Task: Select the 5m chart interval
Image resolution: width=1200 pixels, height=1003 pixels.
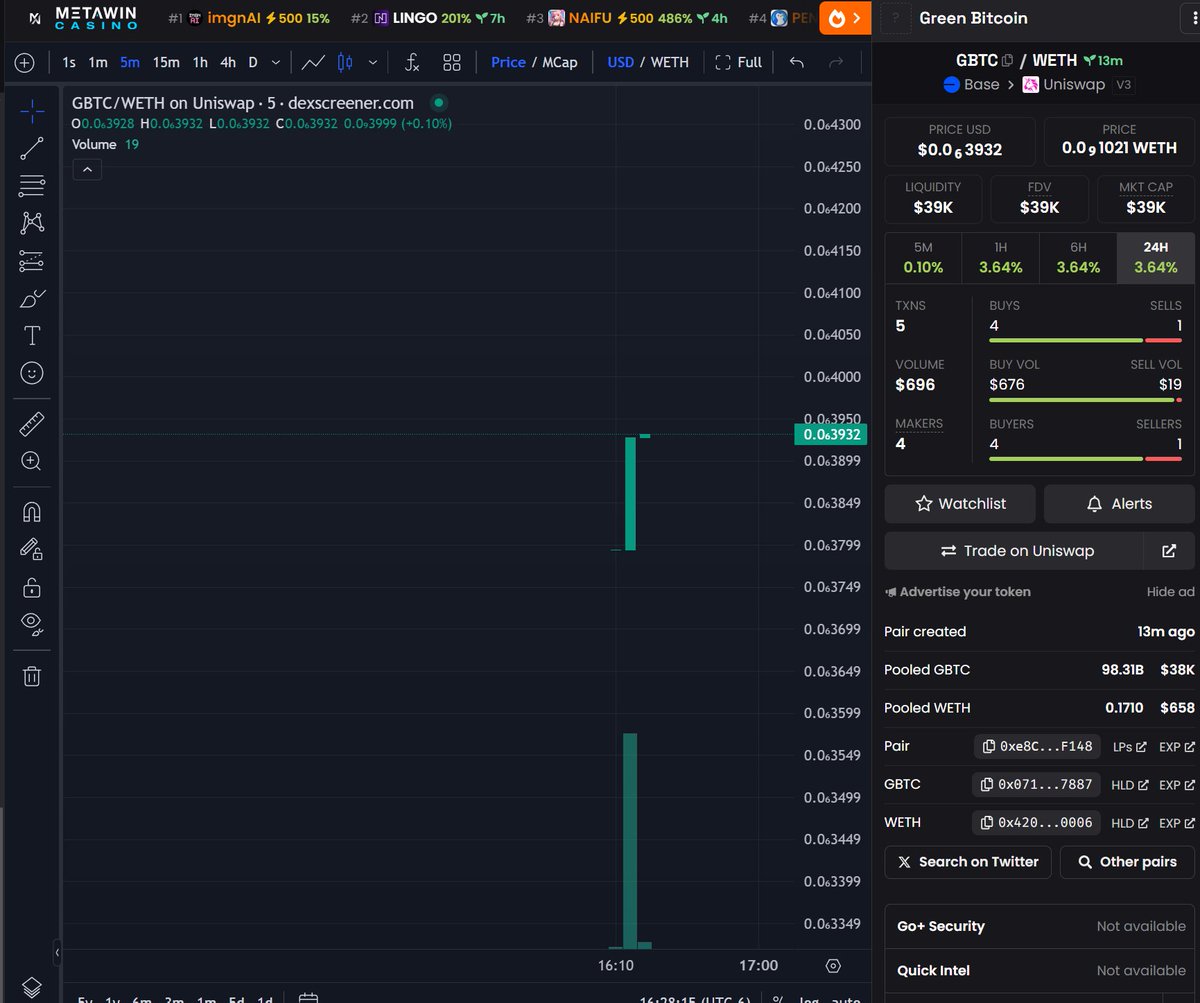Action: (130, 62)
